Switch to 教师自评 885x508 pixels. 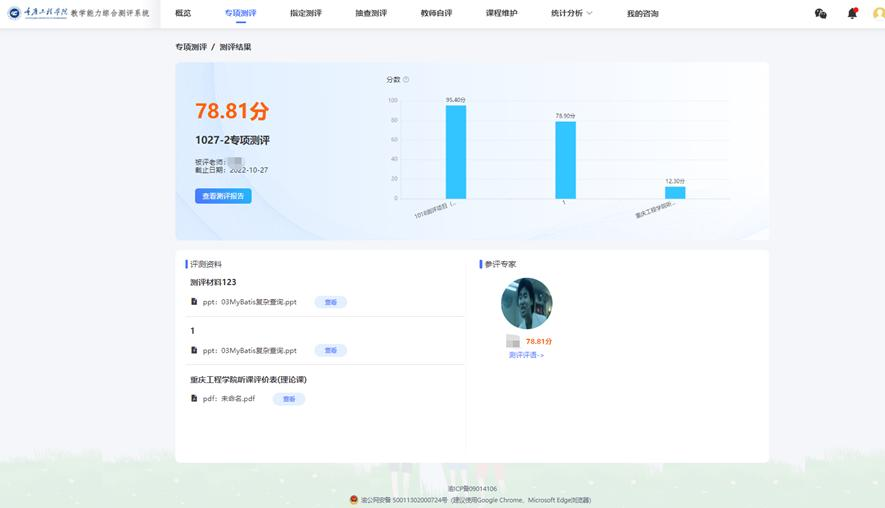(436, 13)
